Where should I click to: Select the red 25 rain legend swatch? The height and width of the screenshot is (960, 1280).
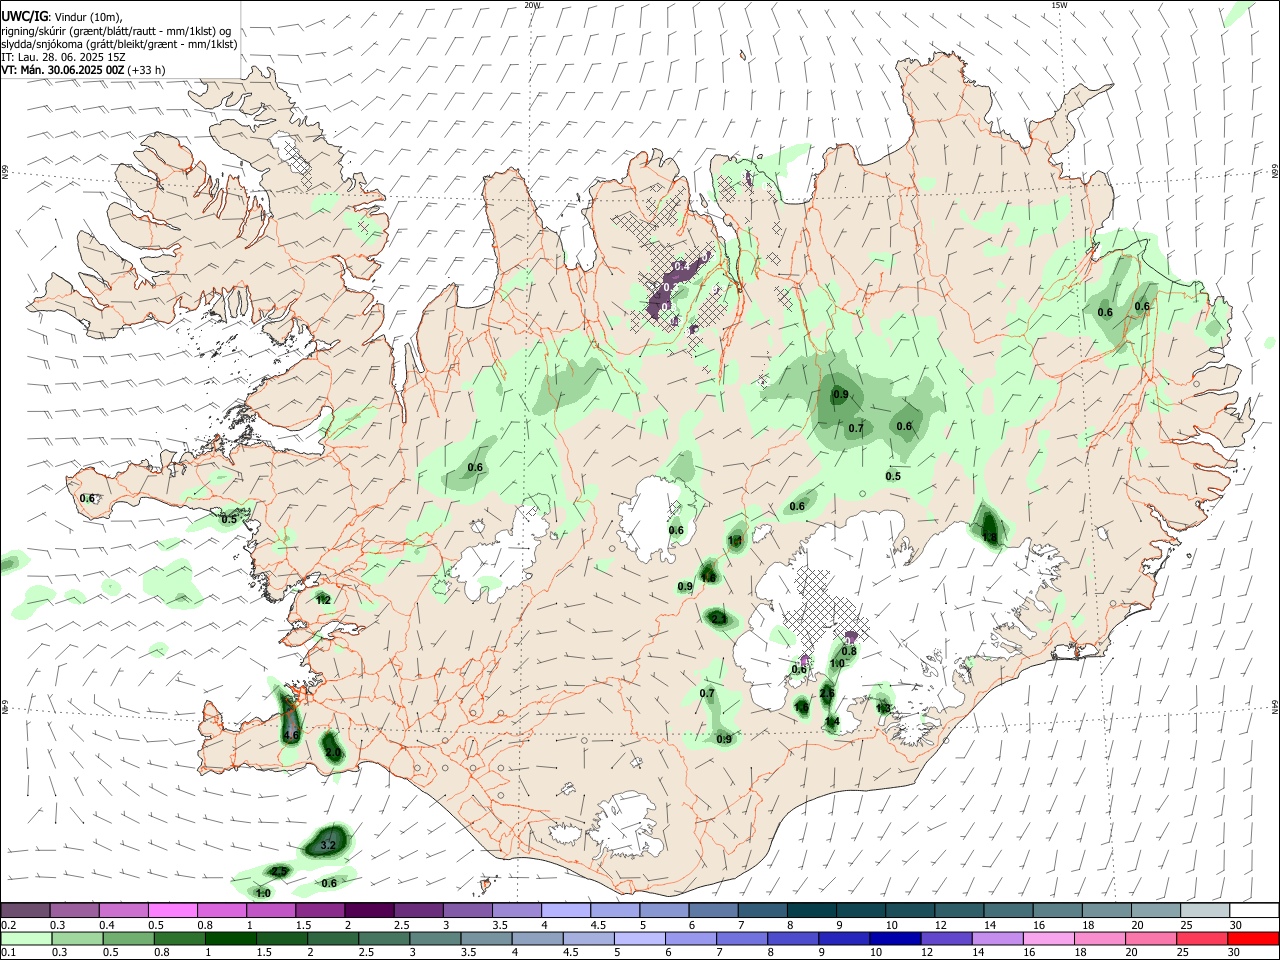coord(1203,938)
